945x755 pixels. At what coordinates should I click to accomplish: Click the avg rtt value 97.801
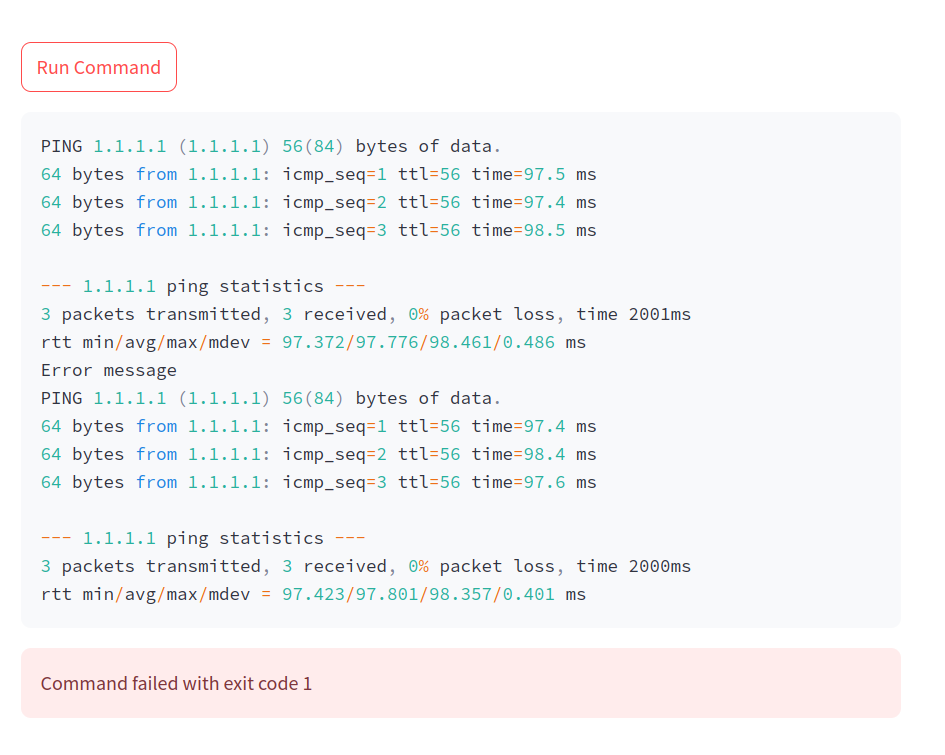click(387, 594)
